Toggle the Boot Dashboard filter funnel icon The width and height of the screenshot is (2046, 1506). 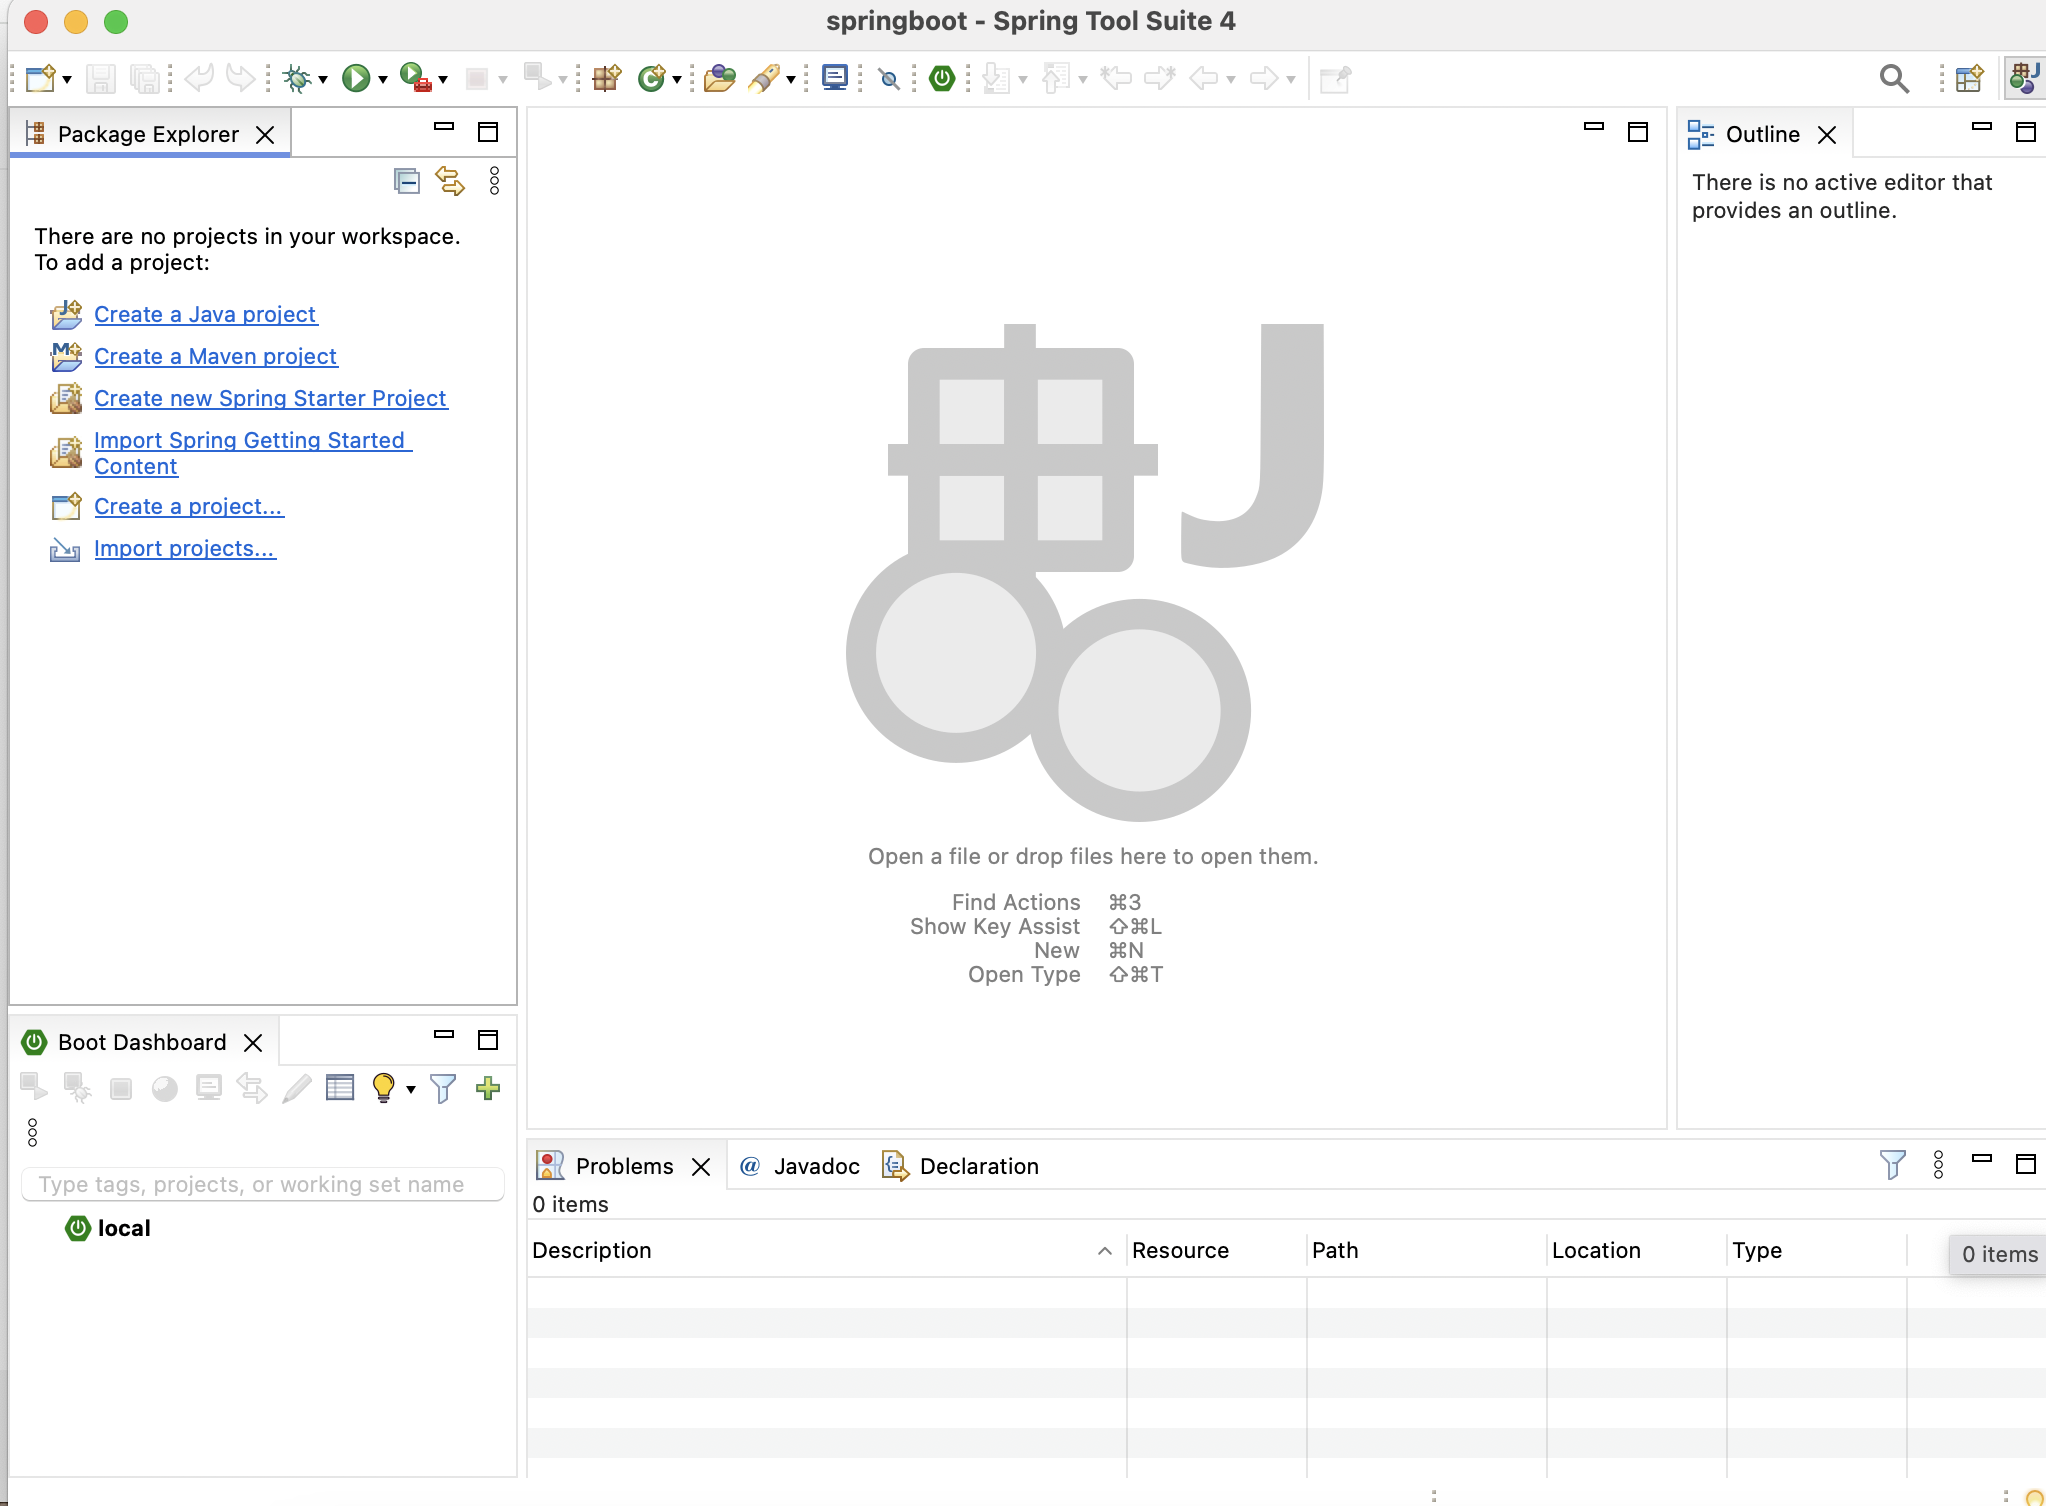click(443, 1088)
